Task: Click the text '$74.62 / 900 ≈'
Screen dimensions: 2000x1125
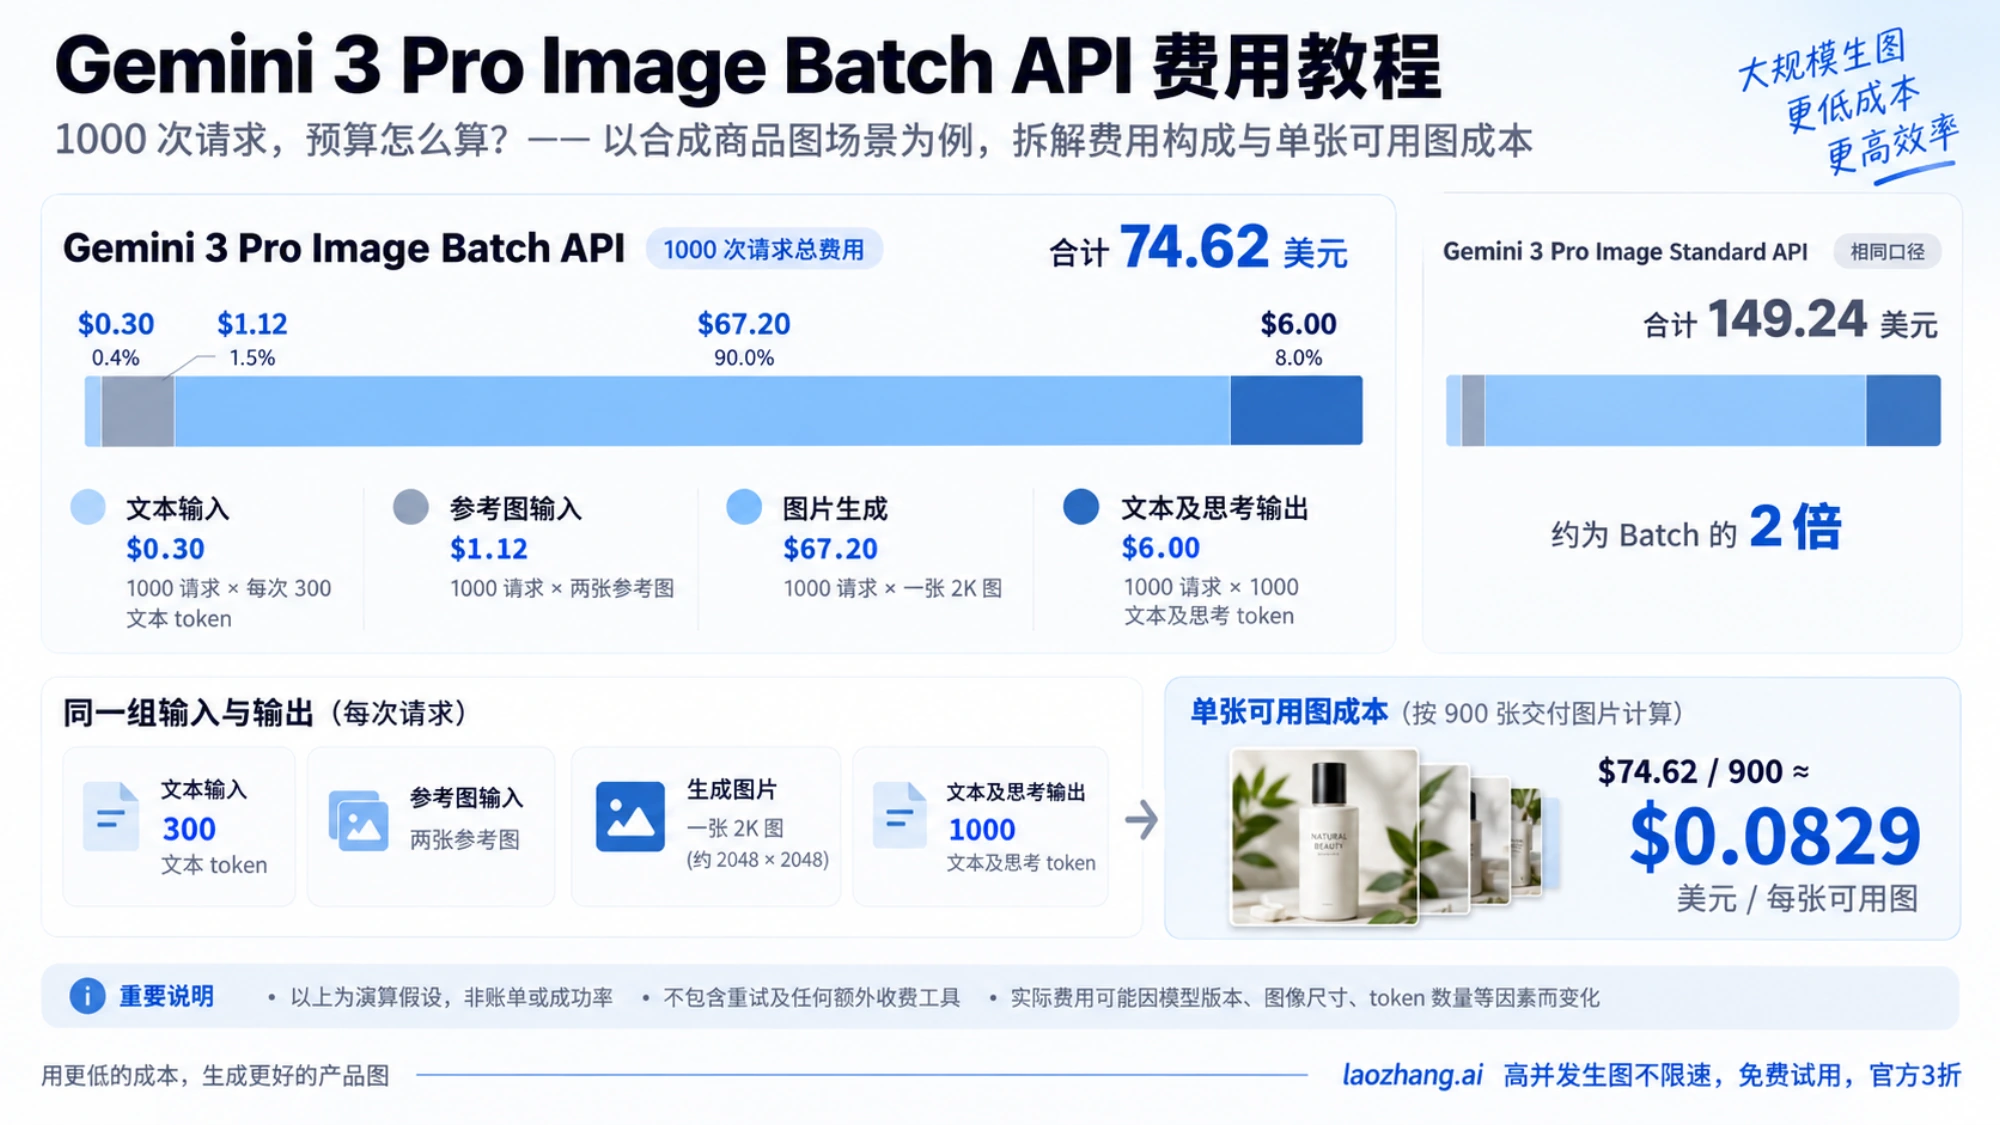Action: [1703, 771]
